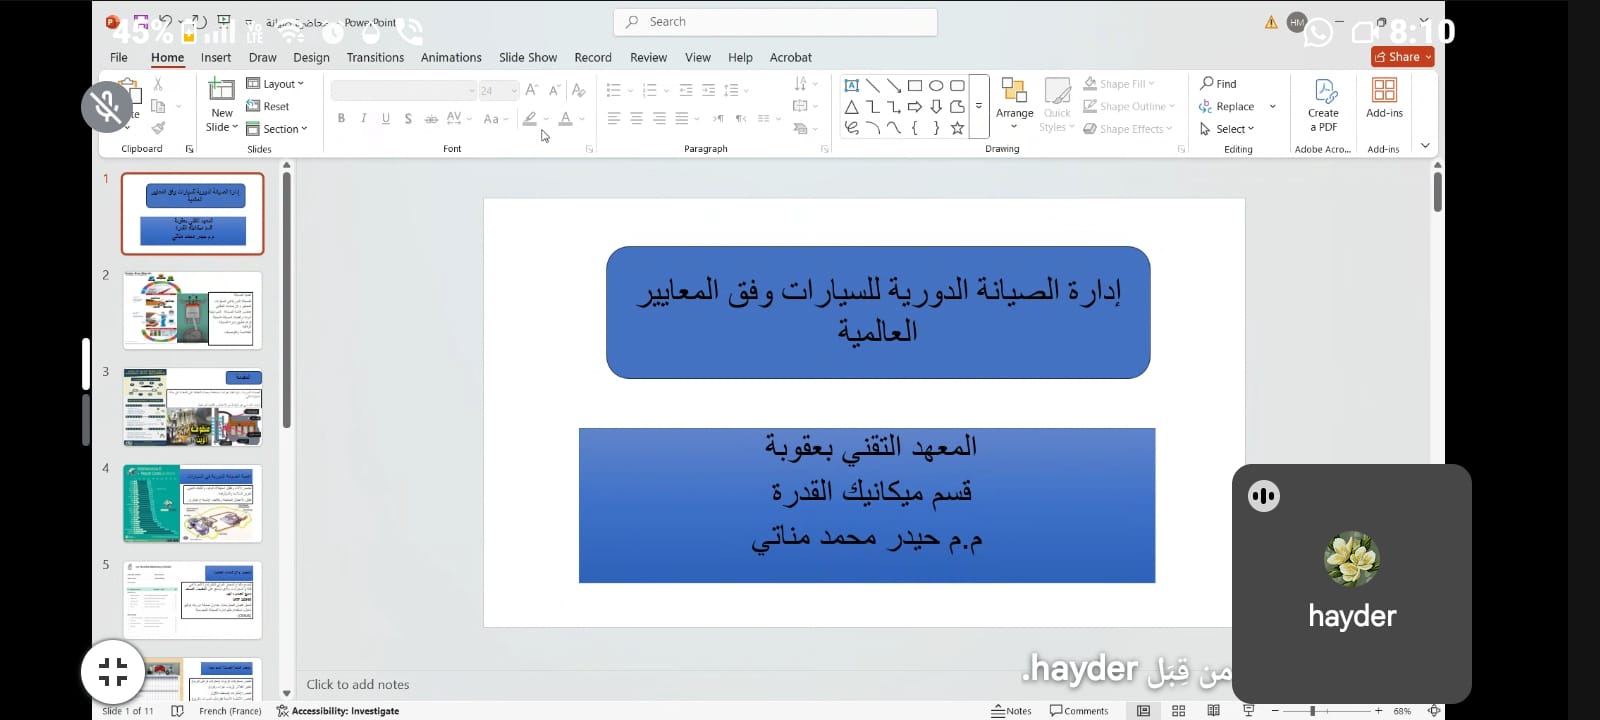The width and height of the screenshot is (1600, 720).
Task: Open Comments from status bar
Action: tap(1079, 711)
